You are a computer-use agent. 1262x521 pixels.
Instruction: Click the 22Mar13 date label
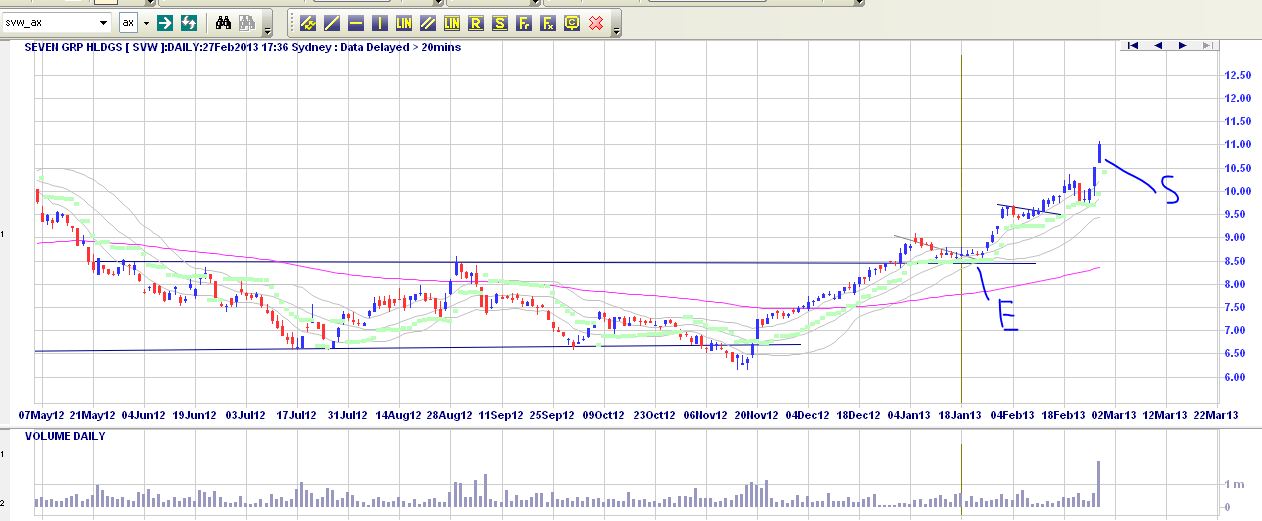pos(1216,414)
